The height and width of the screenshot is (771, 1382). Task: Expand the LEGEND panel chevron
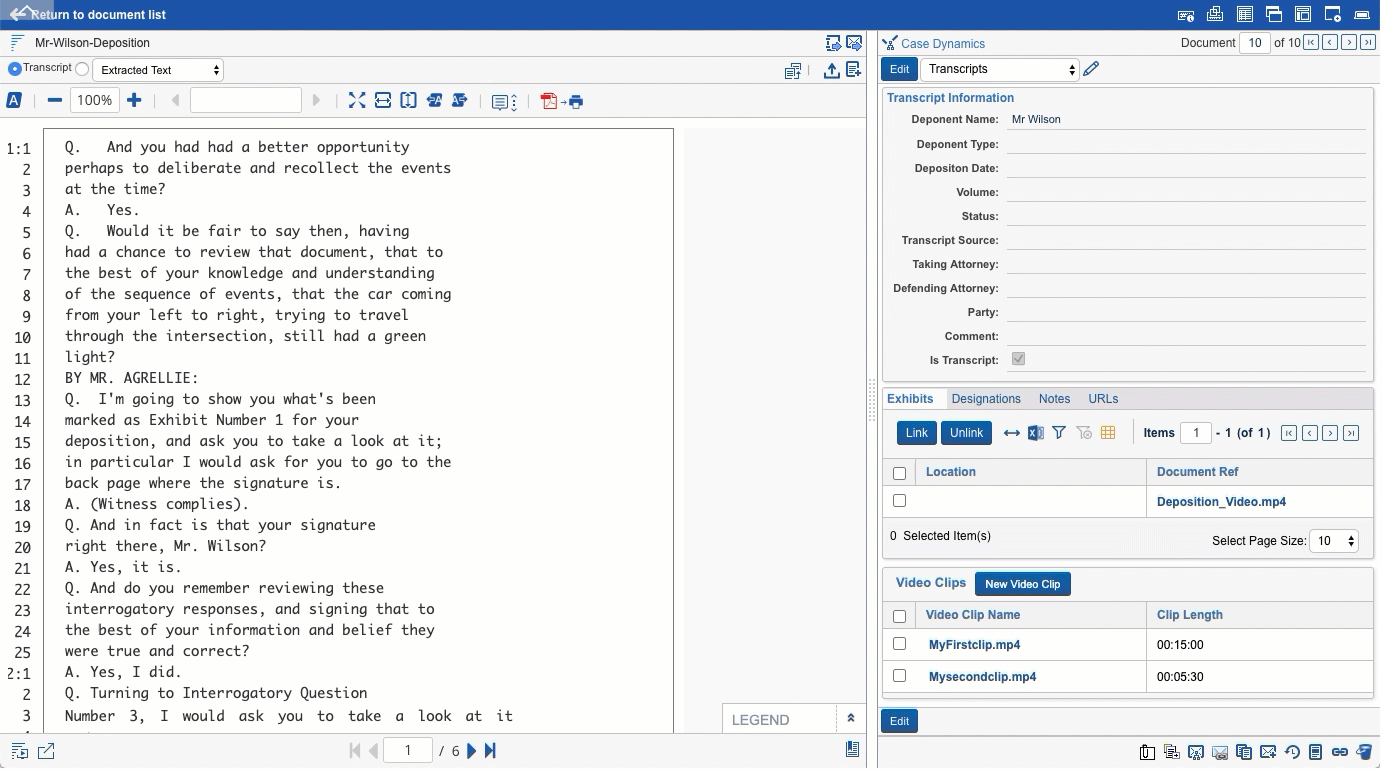point(851,719)
